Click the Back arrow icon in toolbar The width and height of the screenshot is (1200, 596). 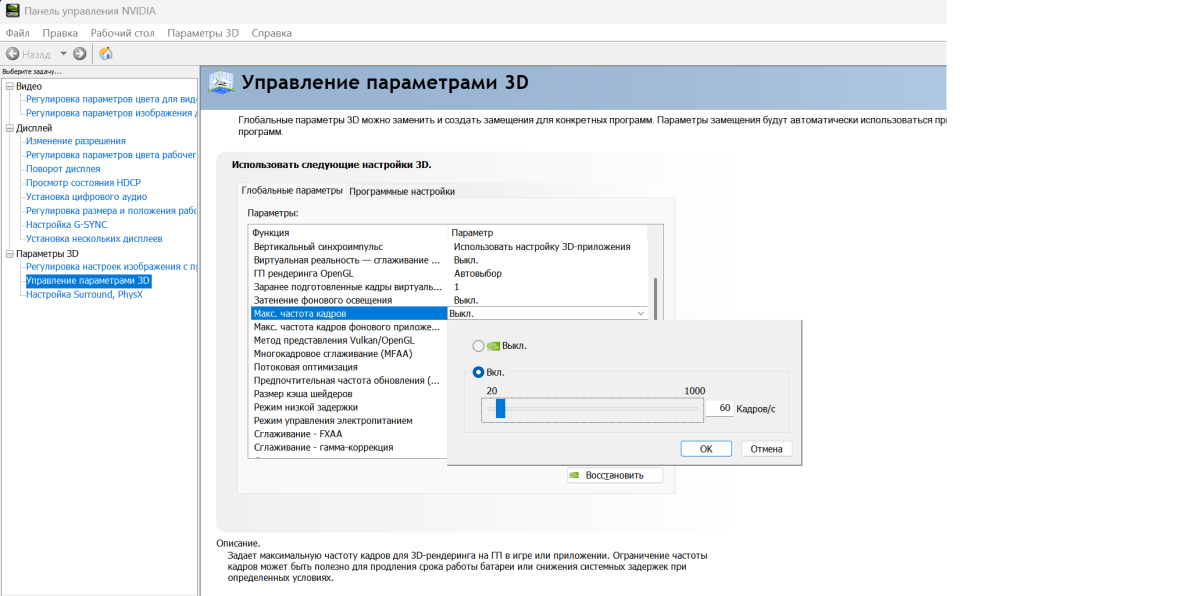click(12, 53)
